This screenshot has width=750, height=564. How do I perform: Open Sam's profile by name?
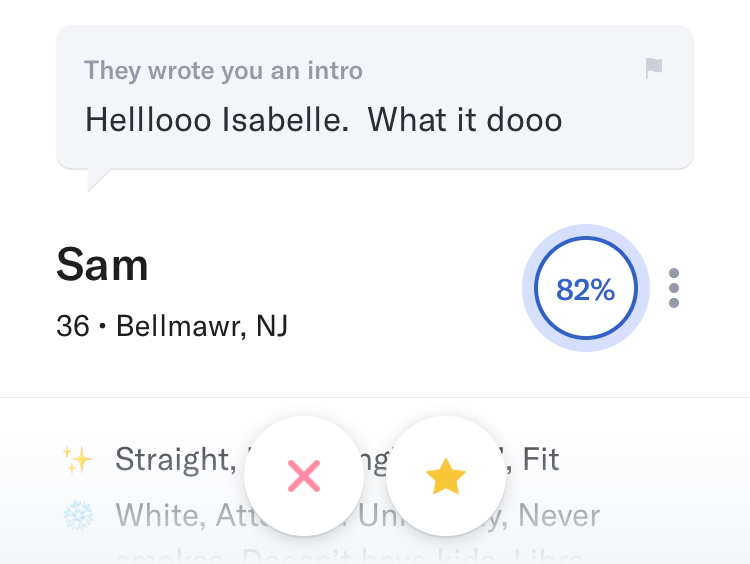click(x=102, y=265)
